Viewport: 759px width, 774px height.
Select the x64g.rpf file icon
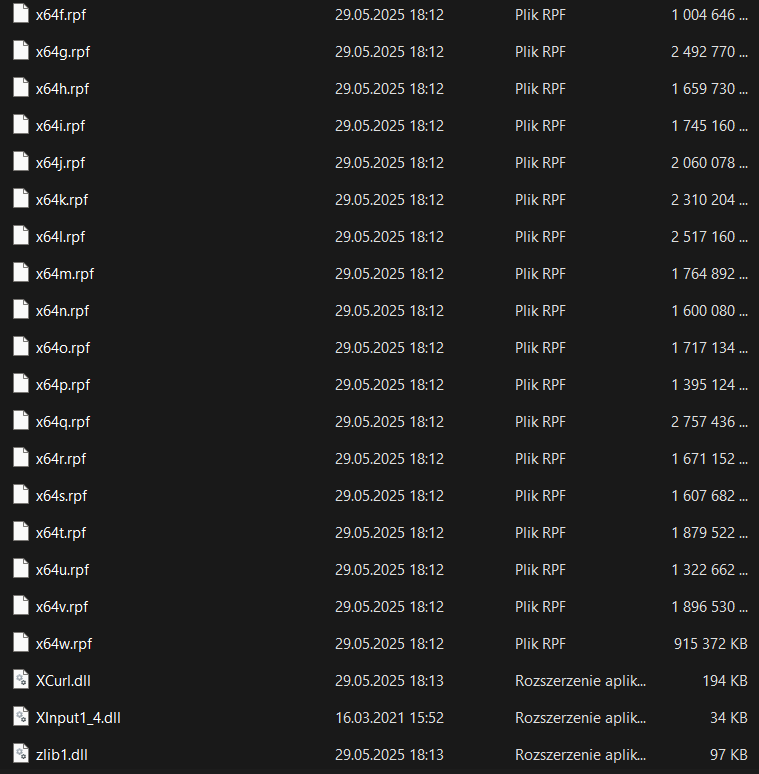pyautogui.click(x=21, y=52)
